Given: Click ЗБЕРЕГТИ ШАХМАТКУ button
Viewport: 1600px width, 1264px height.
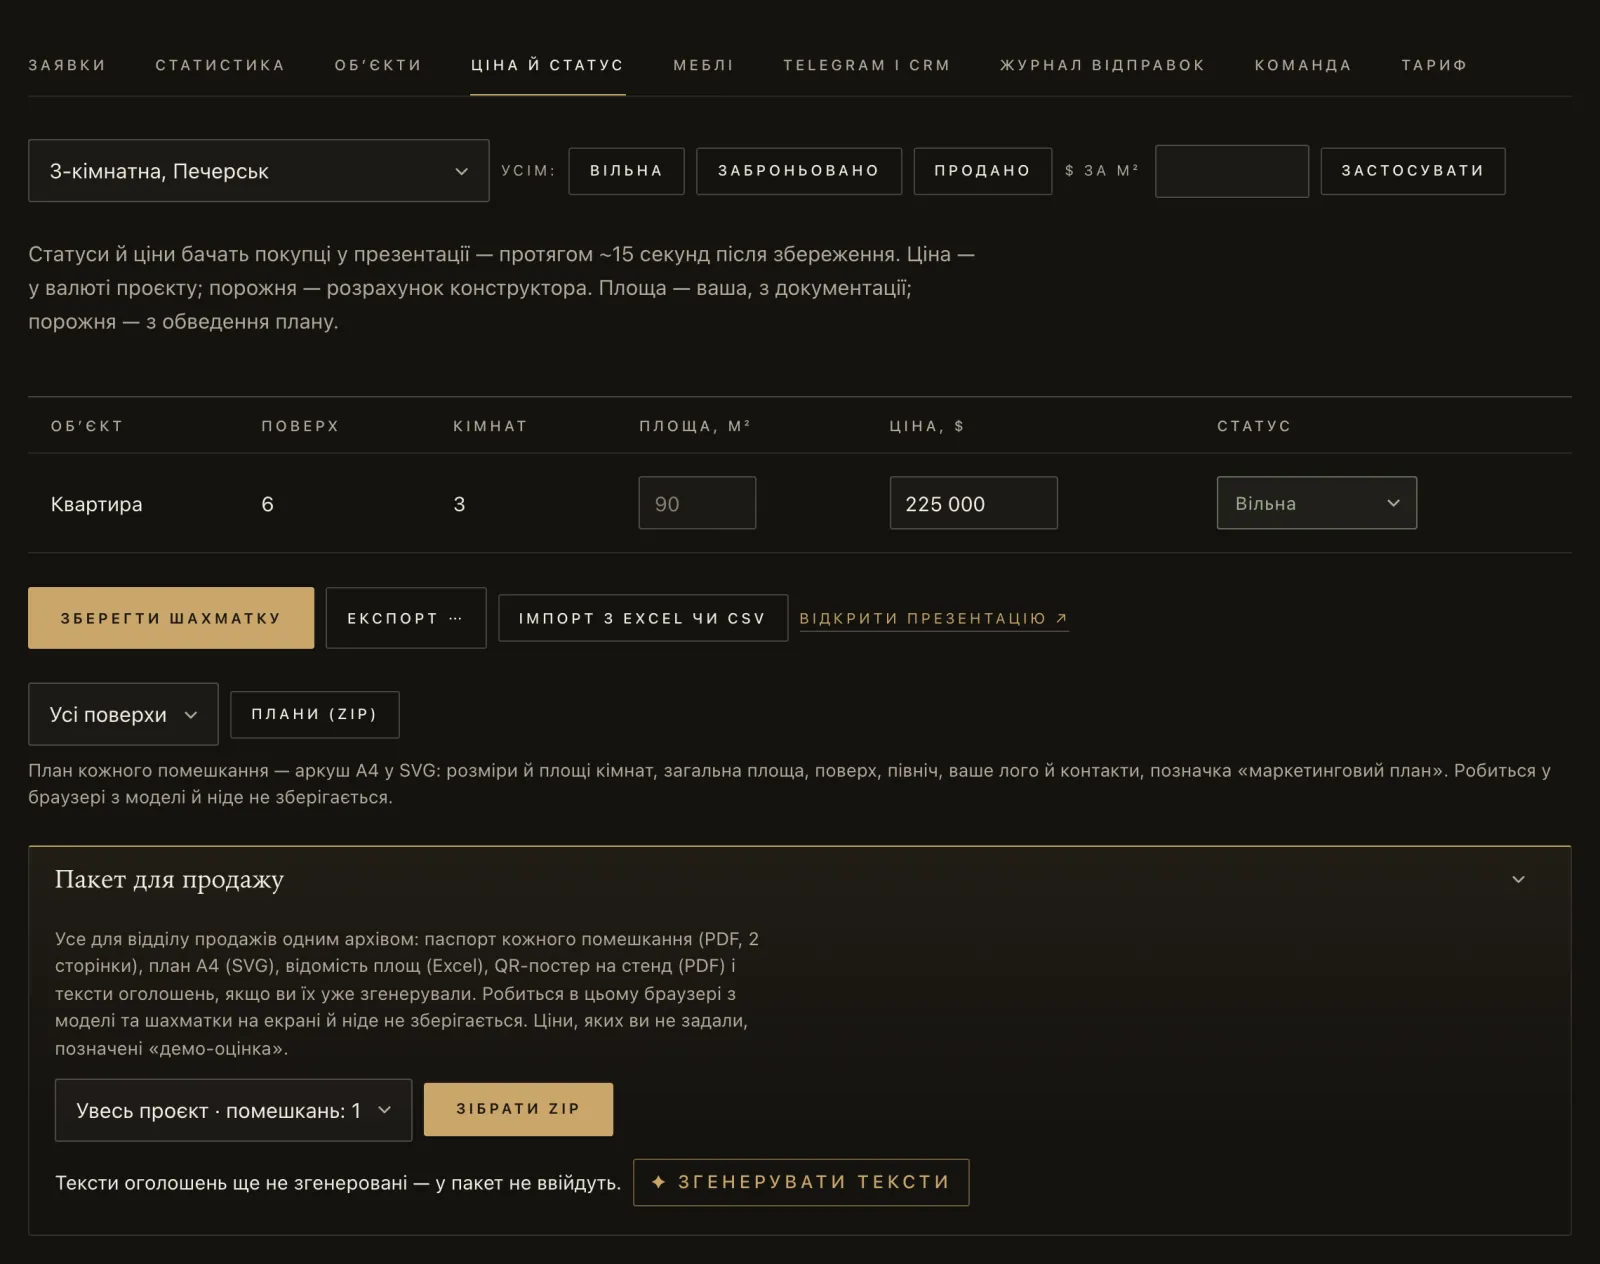Looking at the screenshot, I should (171, 618).
